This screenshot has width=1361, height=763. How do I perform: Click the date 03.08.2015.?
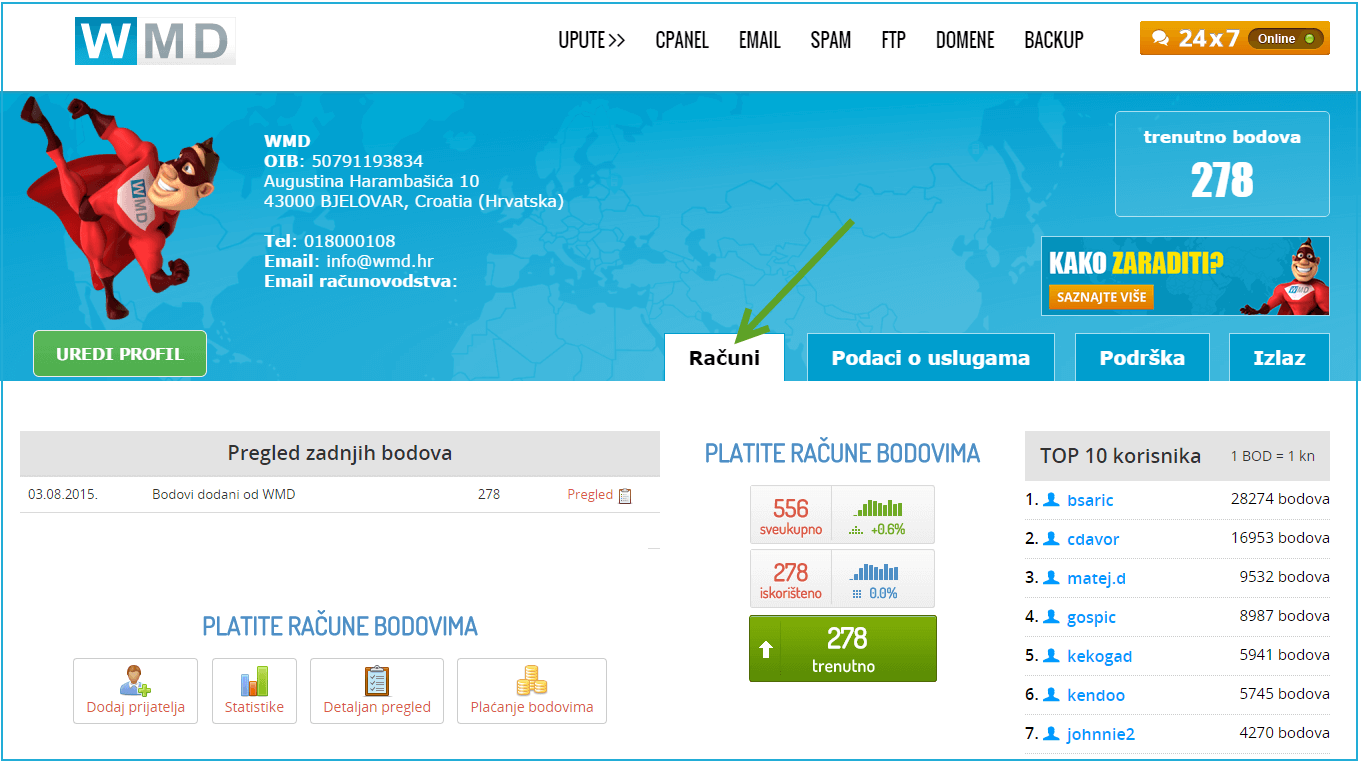pos(63,494)
